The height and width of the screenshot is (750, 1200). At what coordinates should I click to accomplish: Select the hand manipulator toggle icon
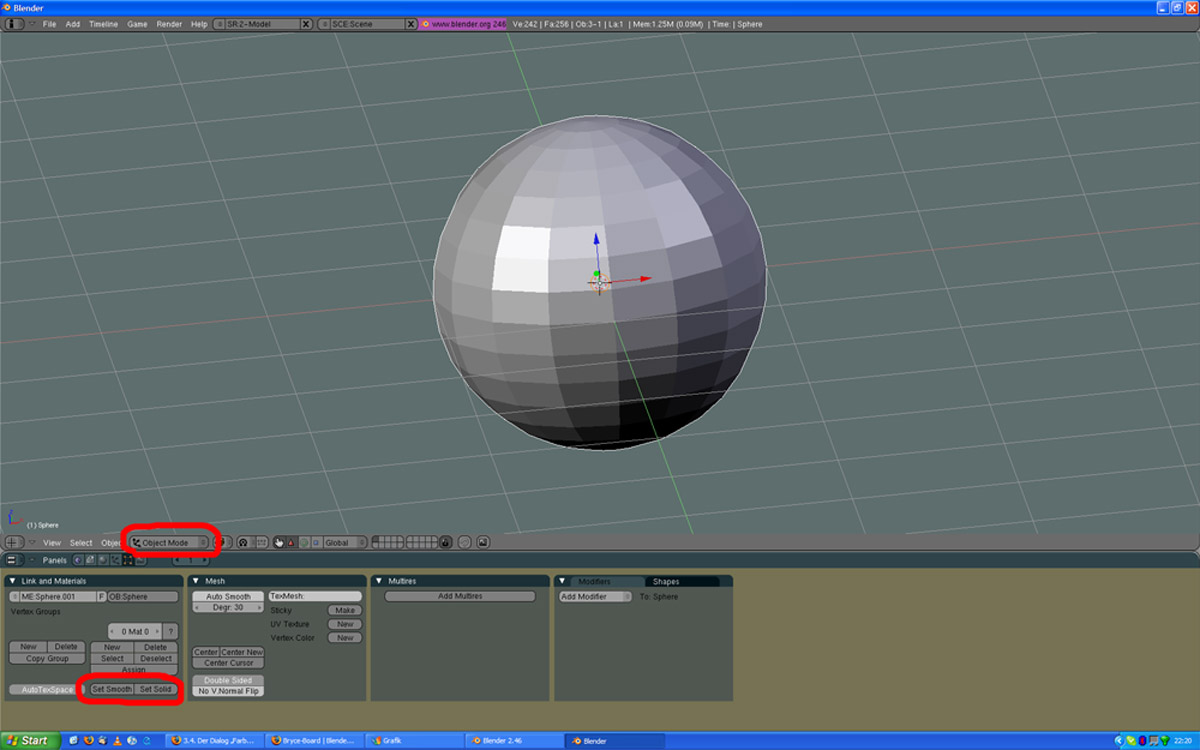tap(280, 542)
